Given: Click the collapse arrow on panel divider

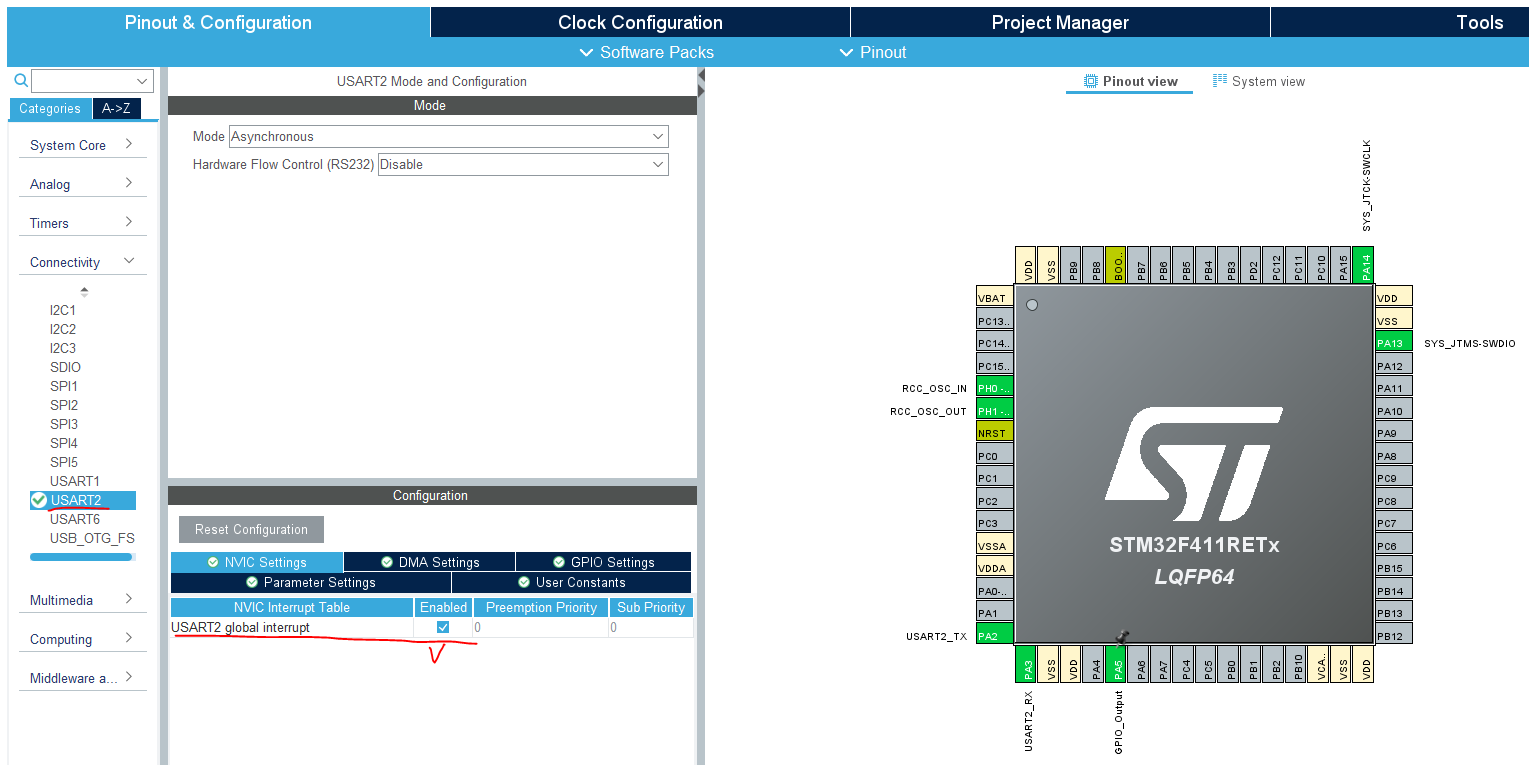Looking at the screenshot, I should click(702, 76).
